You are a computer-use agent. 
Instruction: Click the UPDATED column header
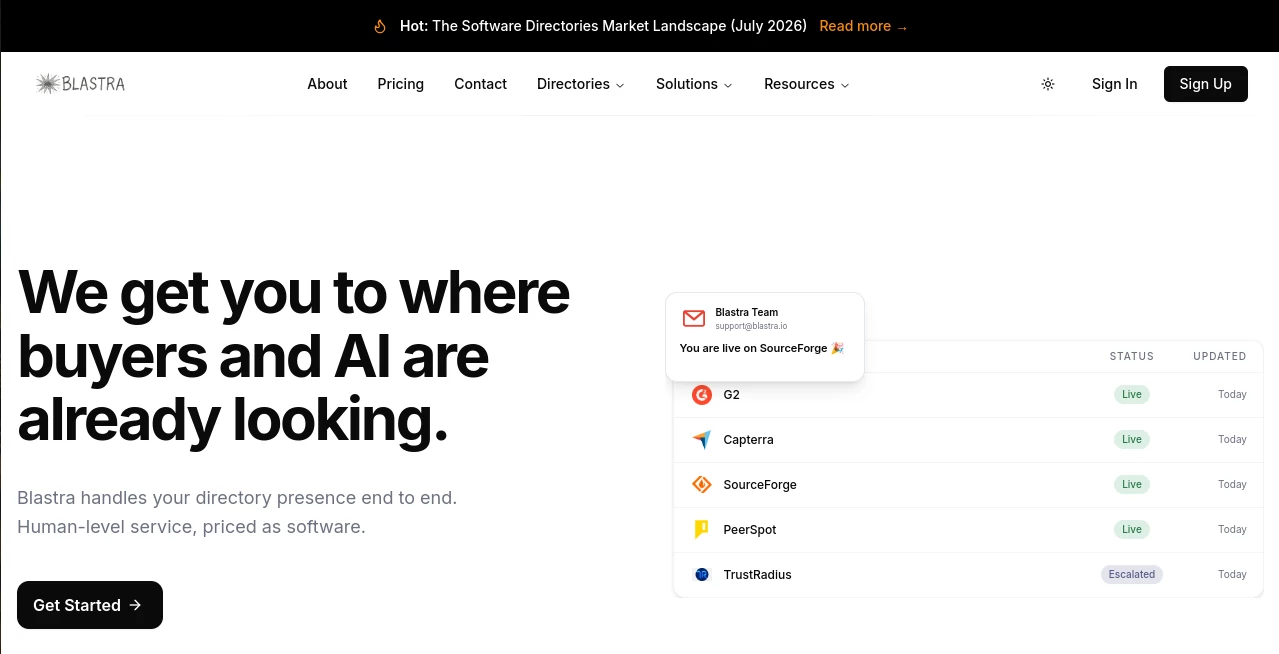tap(1220, 357)
